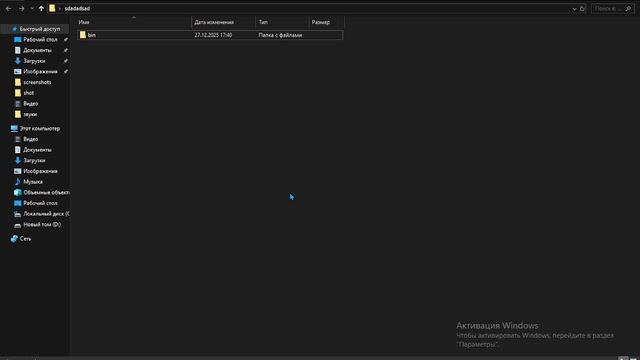Open Рабочий стол under Быстрый доступ

point(40,40)
